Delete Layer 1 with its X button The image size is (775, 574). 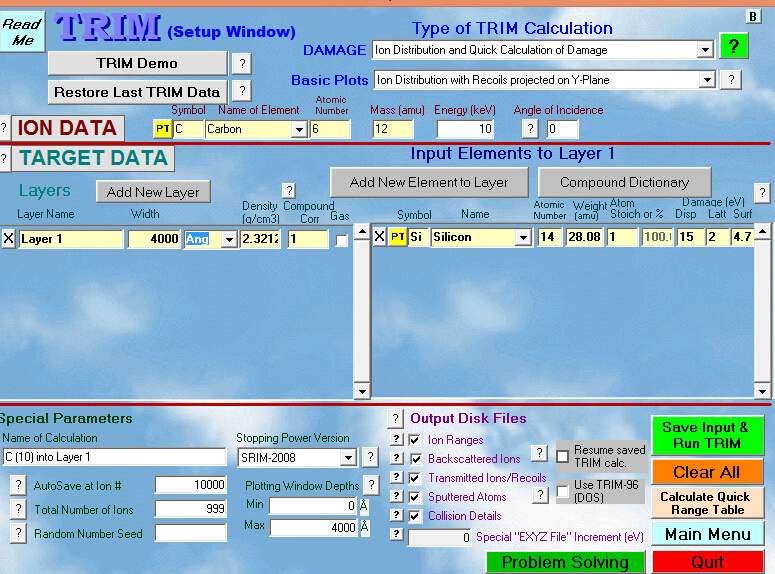click(x=8, y=239)
